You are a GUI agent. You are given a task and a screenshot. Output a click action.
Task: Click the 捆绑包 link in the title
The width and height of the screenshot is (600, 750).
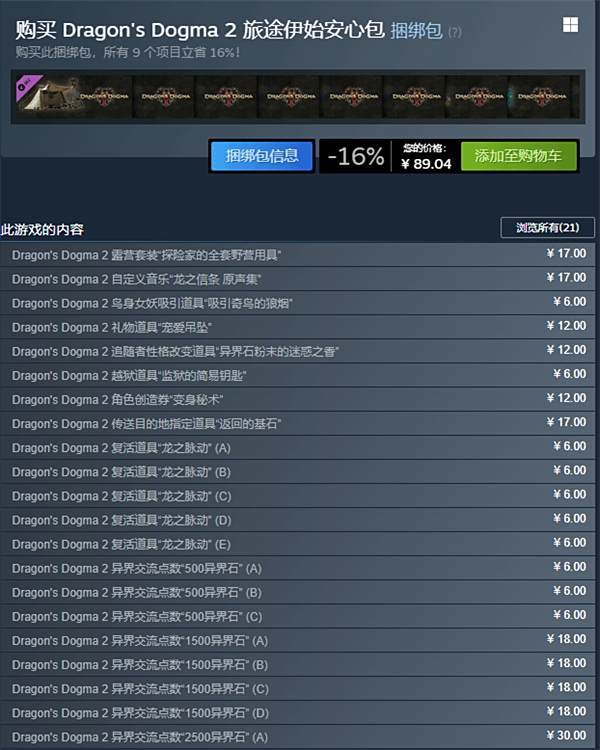click(x=416, y=31)
